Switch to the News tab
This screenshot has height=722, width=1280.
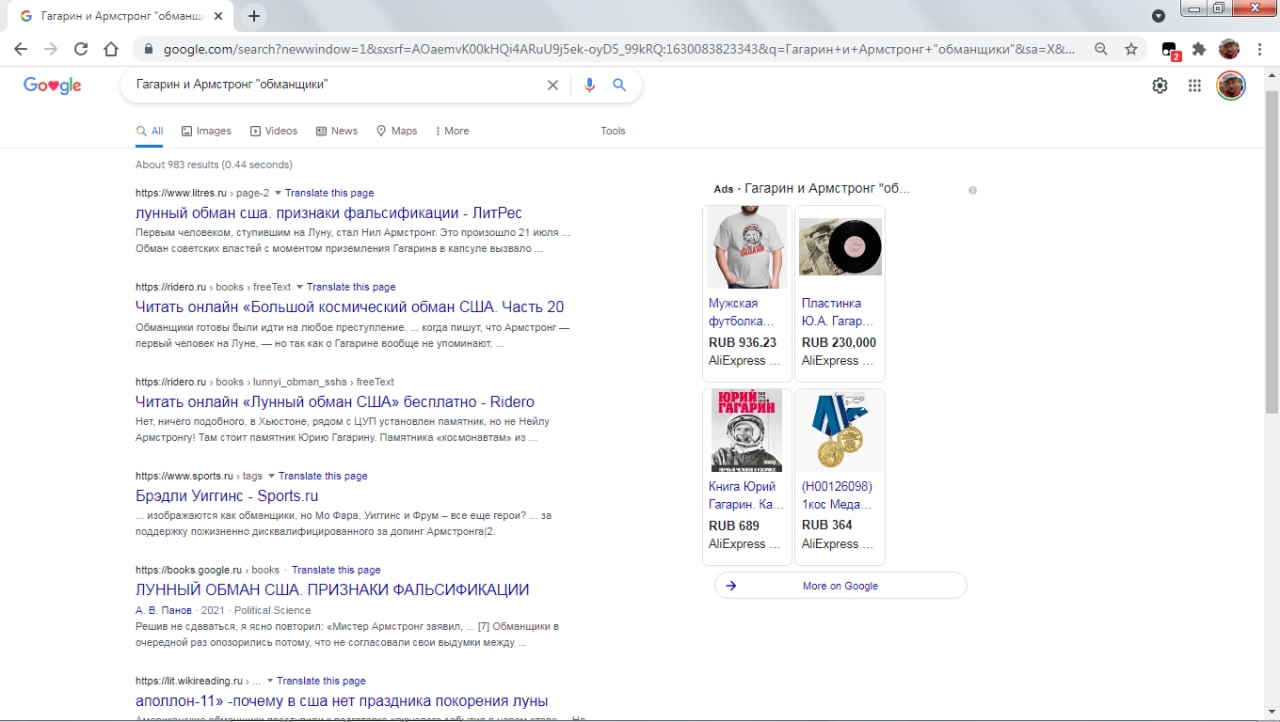point(337,131)
